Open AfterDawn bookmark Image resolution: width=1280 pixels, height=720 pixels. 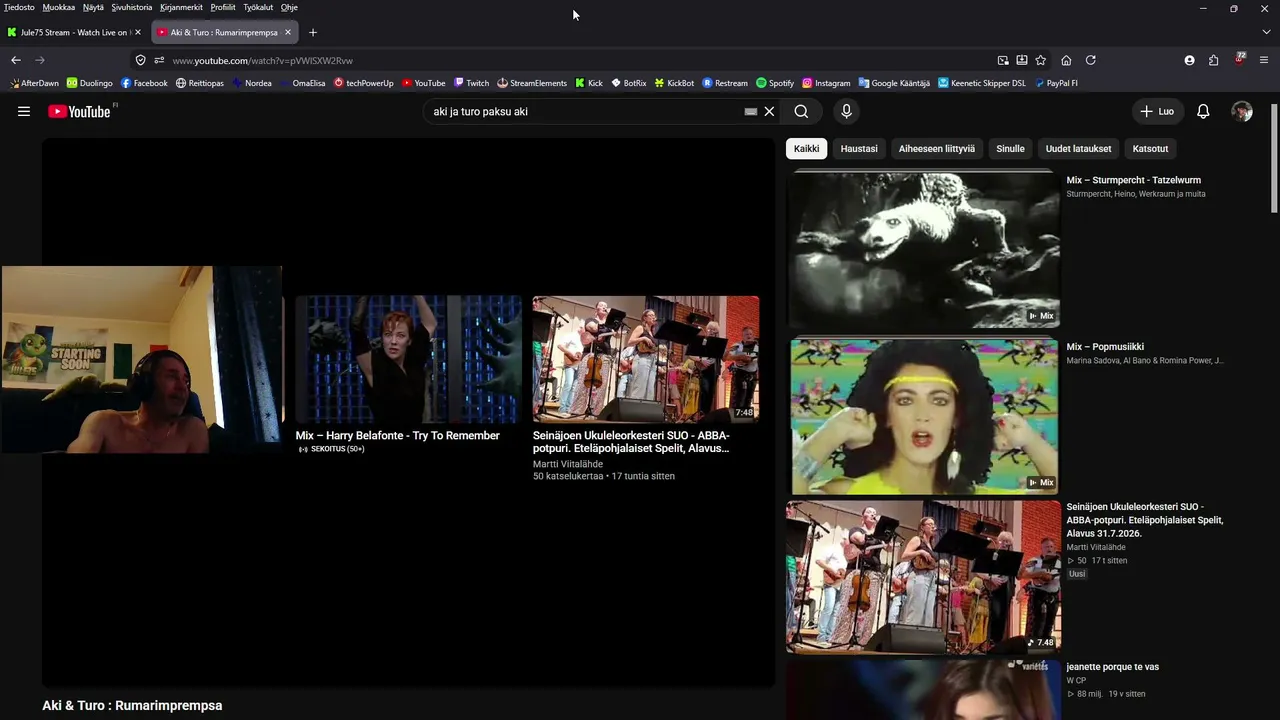pos(34,83)
